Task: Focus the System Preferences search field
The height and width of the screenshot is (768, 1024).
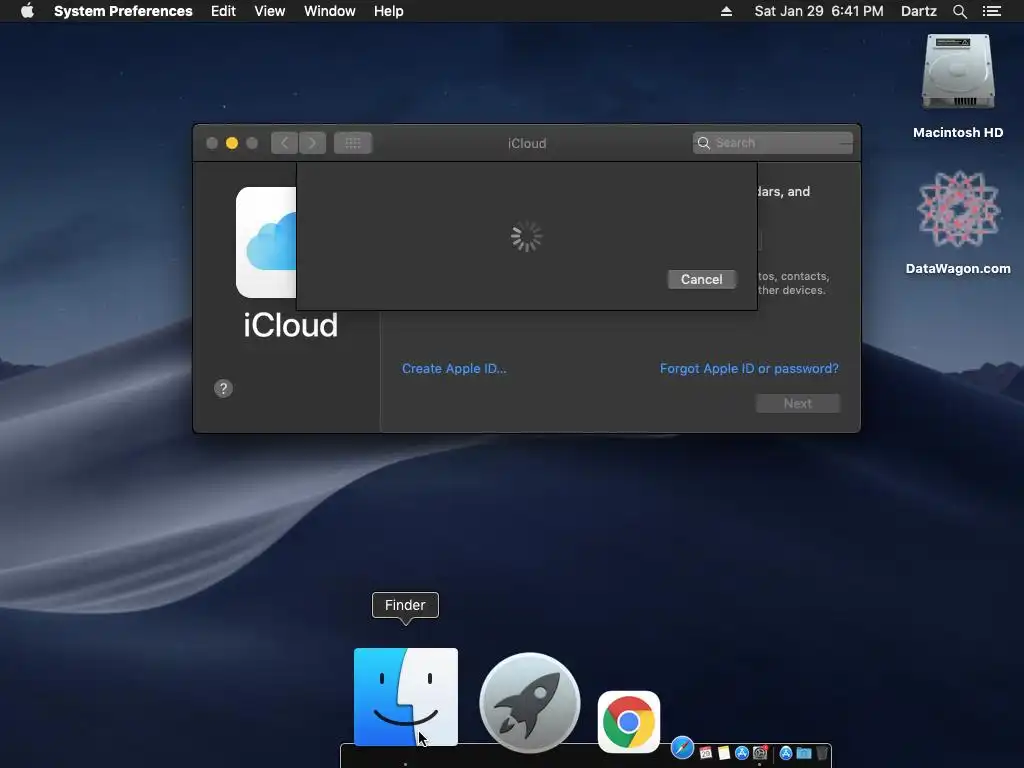Action: point(773,143)
